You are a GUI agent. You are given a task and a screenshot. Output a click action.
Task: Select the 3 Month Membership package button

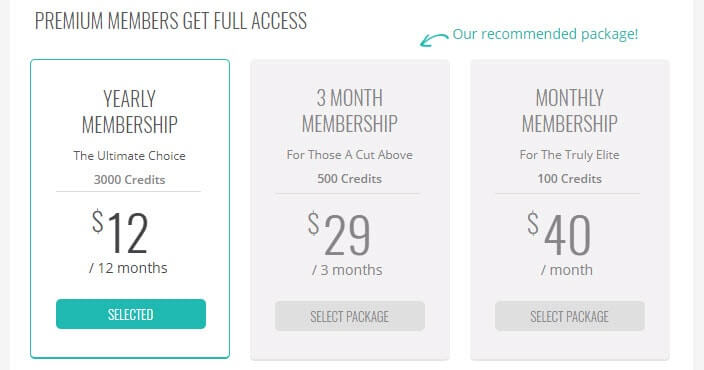click(350, 316)
